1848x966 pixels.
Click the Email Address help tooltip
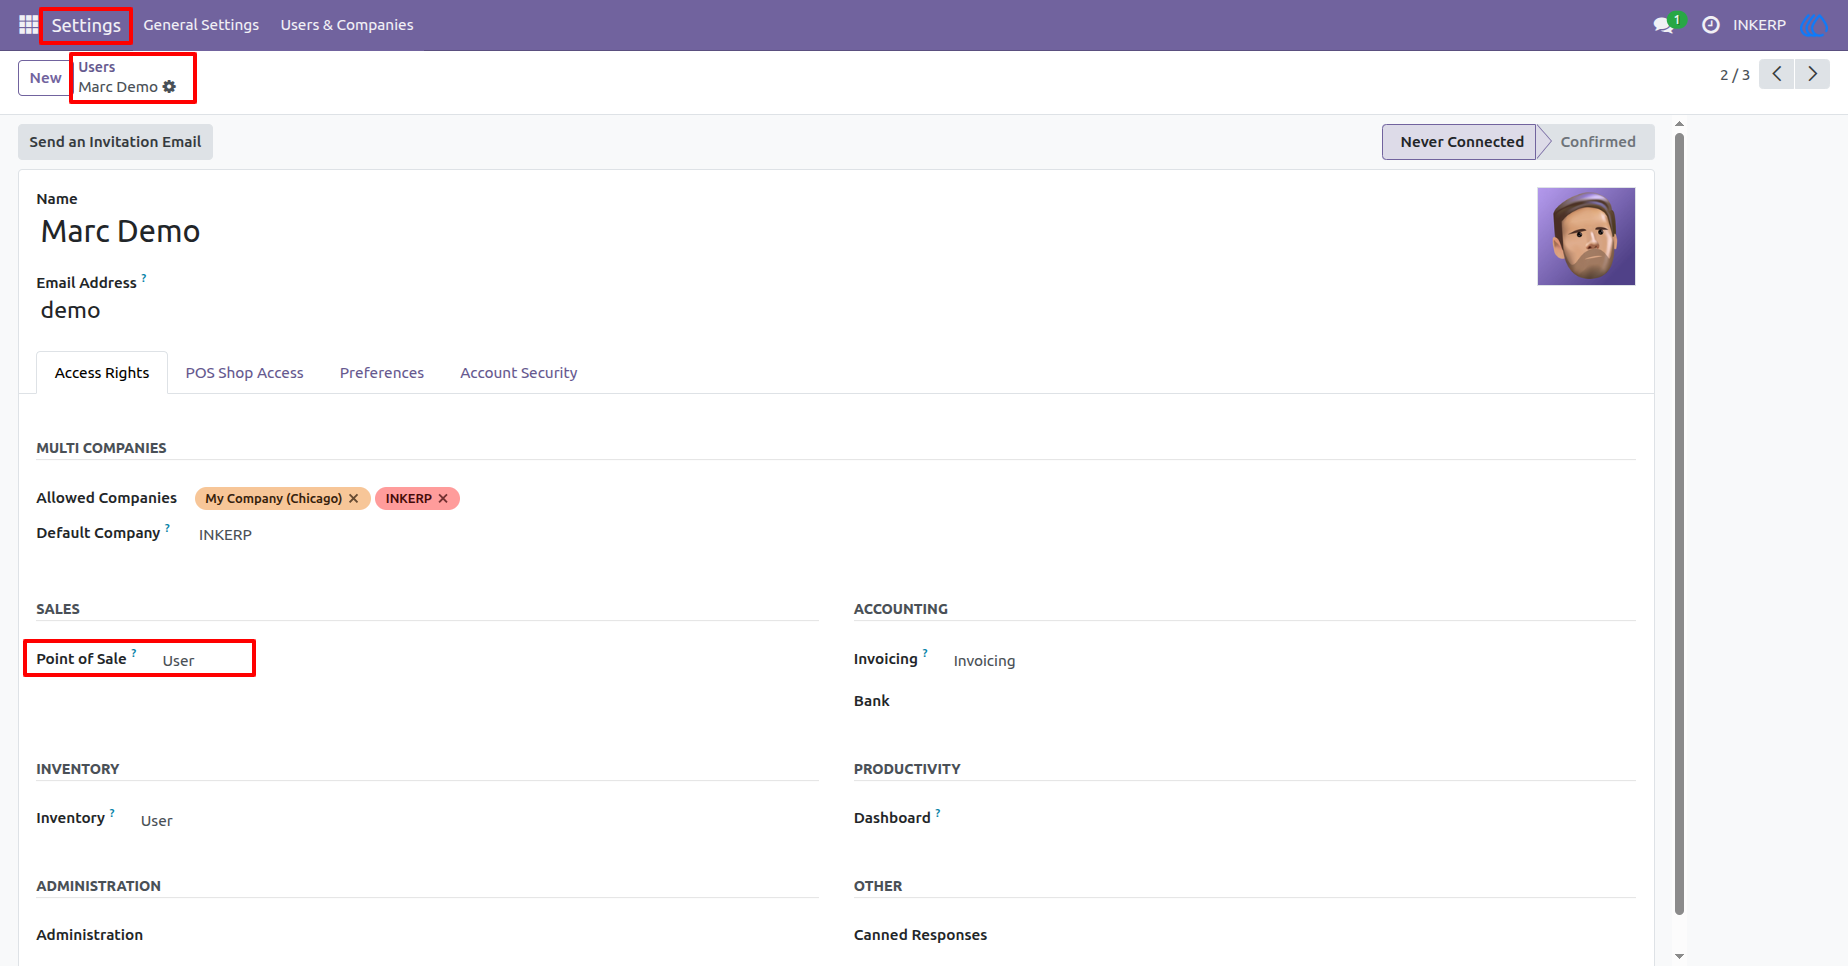[144, 278]
